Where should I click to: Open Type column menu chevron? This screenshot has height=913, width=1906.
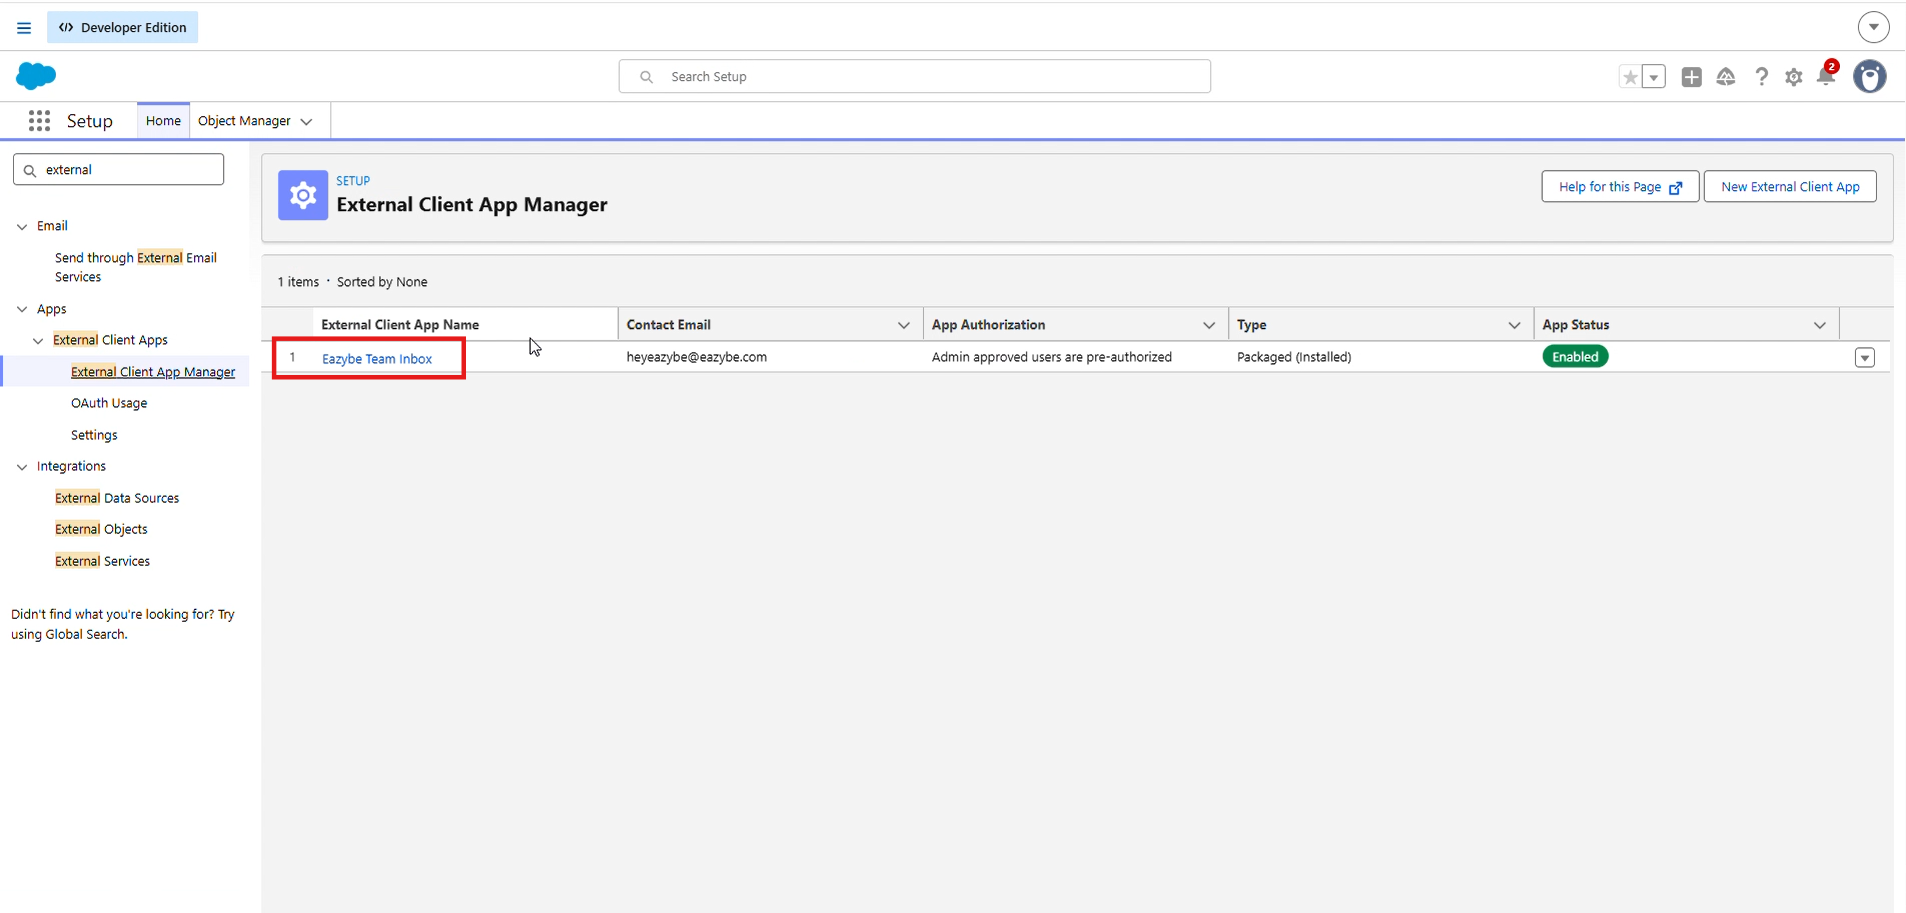point(1514,325)
